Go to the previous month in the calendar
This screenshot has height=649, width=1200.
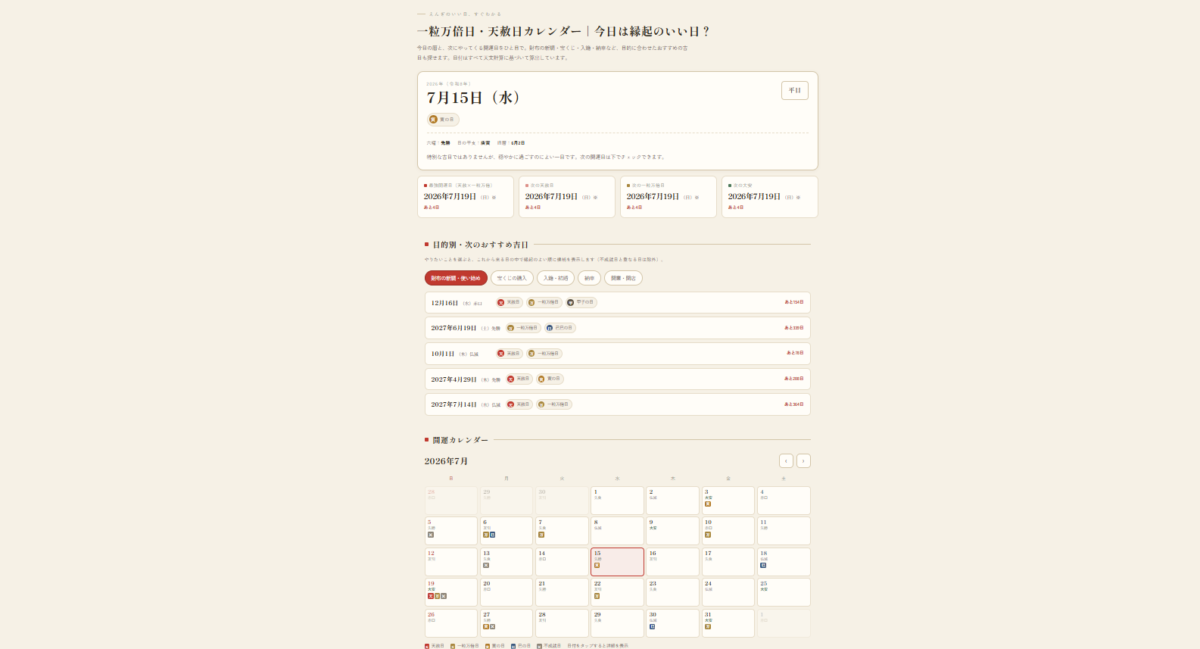pyautogui.click(x=786, y=461)
